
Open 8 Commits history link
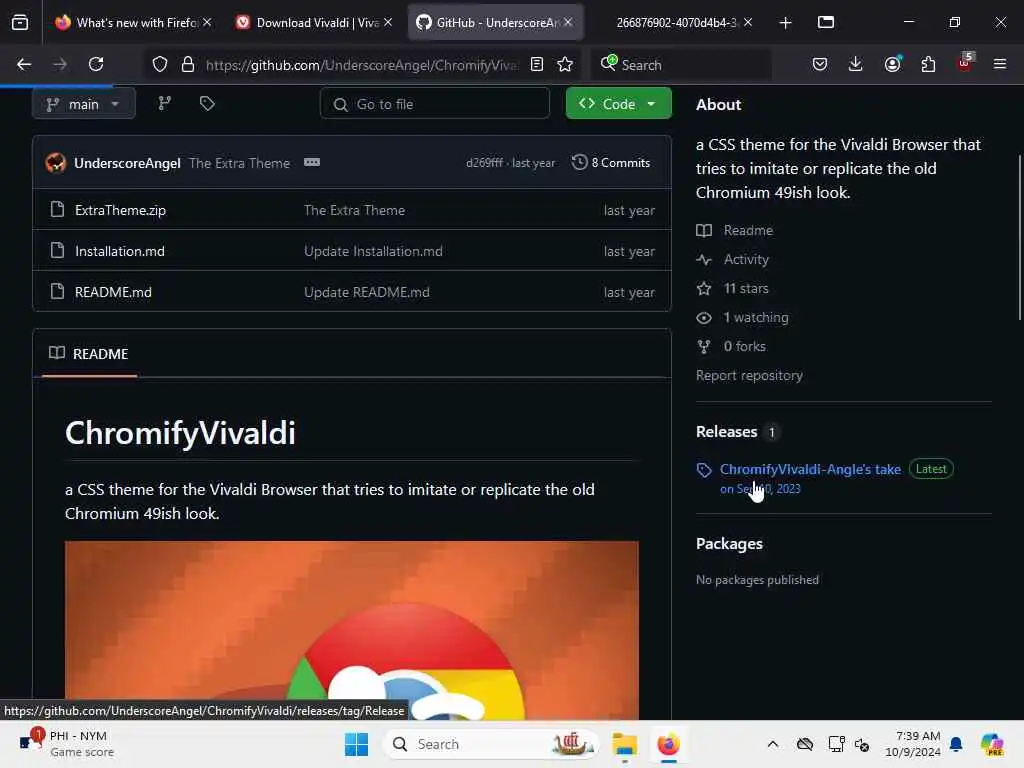coord(611,163)
